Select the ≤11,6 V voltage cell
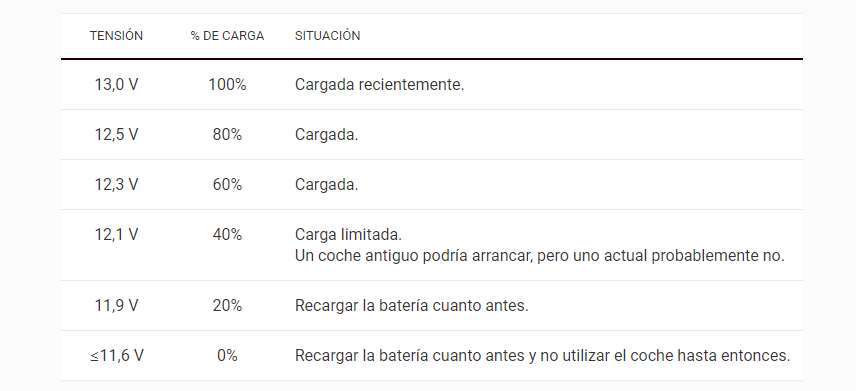This screenshot has width=856, height=391. 117,356
